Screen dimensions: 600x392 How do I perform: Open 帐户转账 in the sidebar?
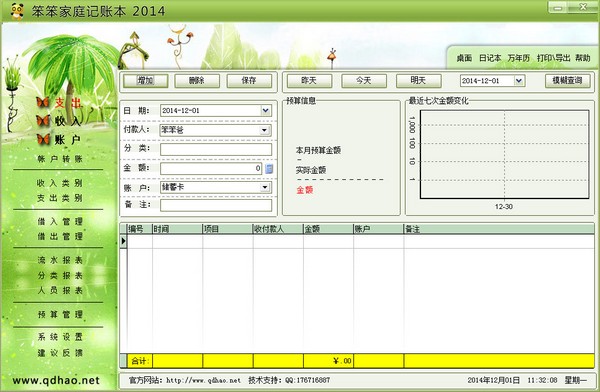click(60, 159)
